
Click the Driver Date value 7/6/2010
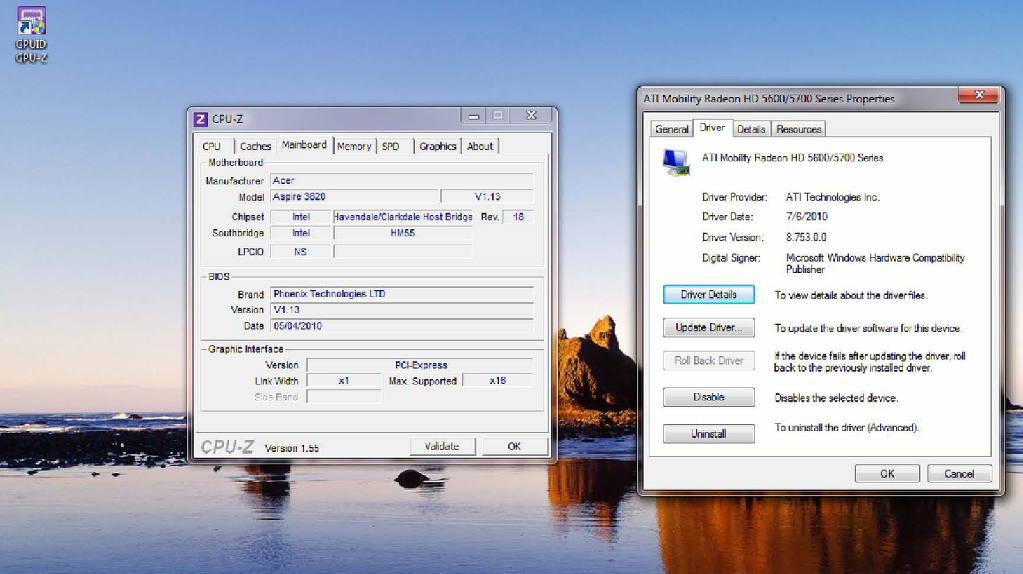pos(806,217)
